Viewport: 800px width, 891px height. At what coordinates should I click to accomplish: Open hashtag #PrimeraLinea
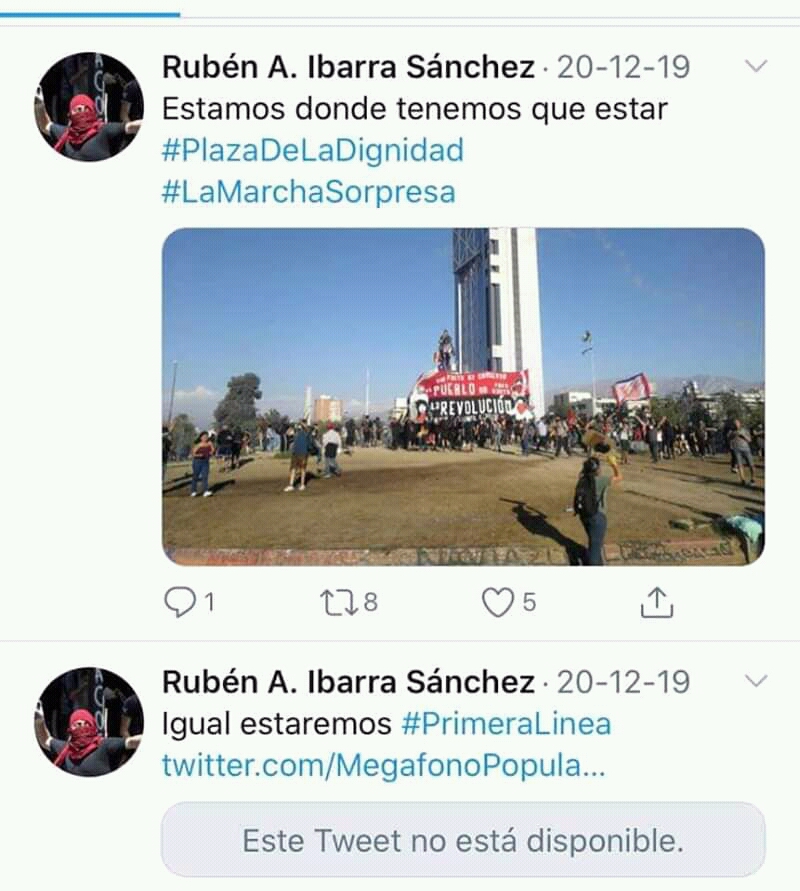coord(506,723)
